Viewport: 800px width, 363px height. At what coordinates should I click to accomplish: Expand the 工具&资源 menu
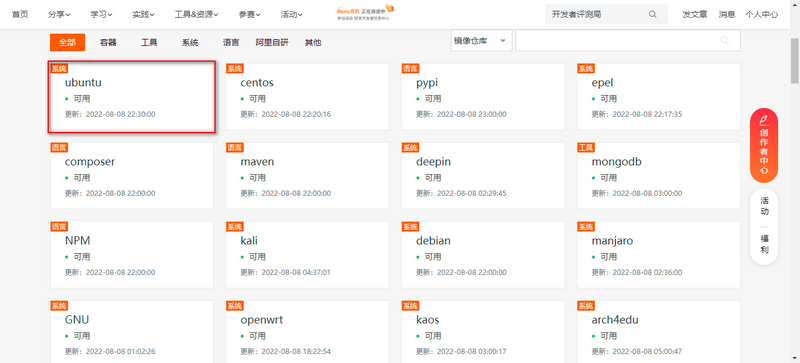196,14
